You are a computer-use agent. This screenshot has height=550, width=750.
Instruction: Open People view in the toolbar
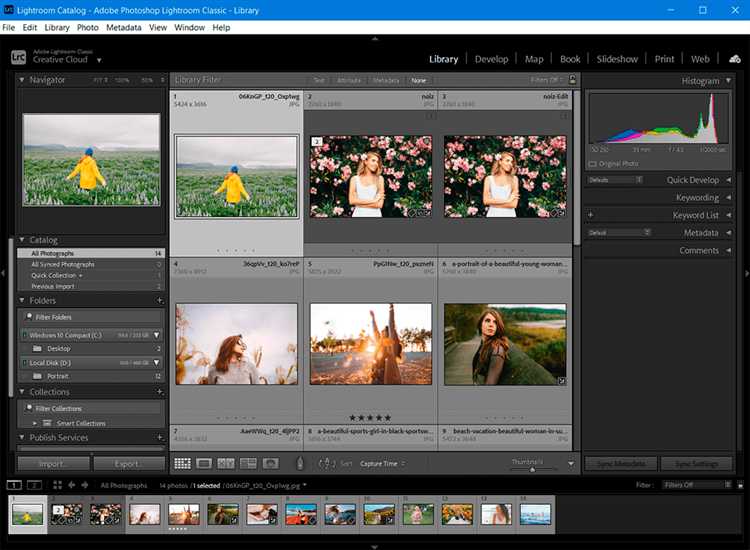(270, 463)
